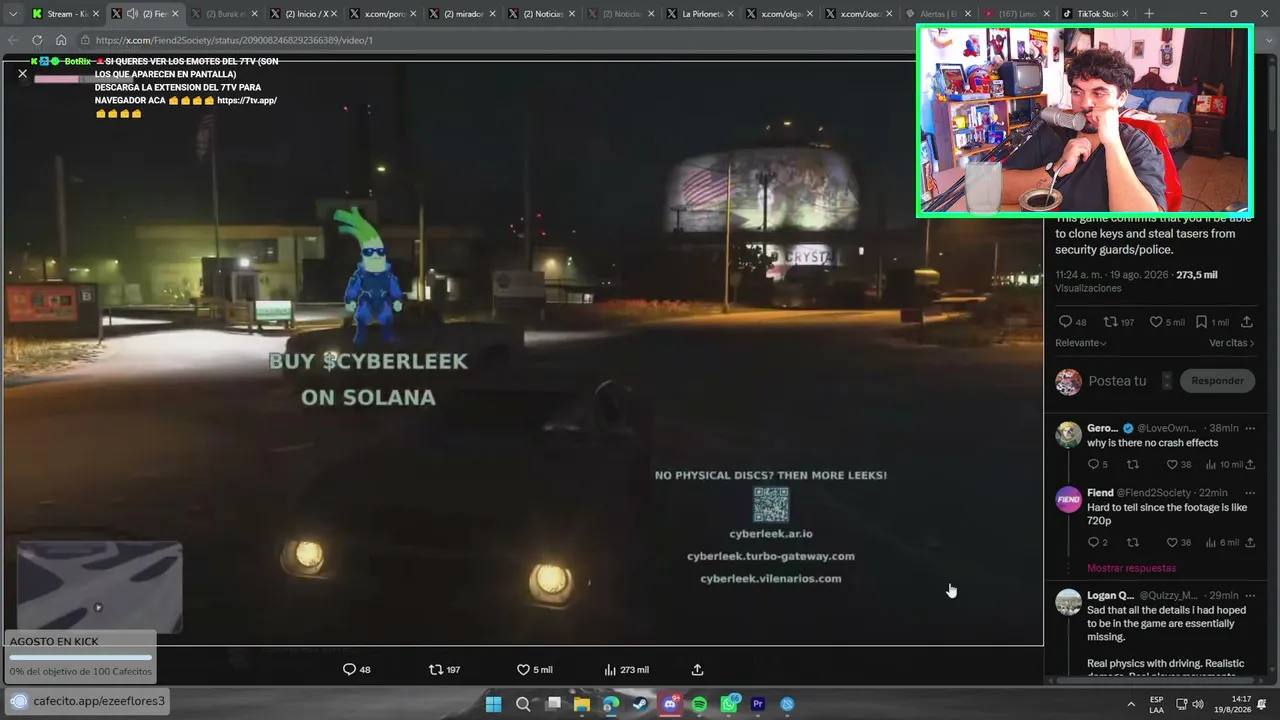Open a new browser tab
This screenshot has width=1280, height=720.
1148,14
